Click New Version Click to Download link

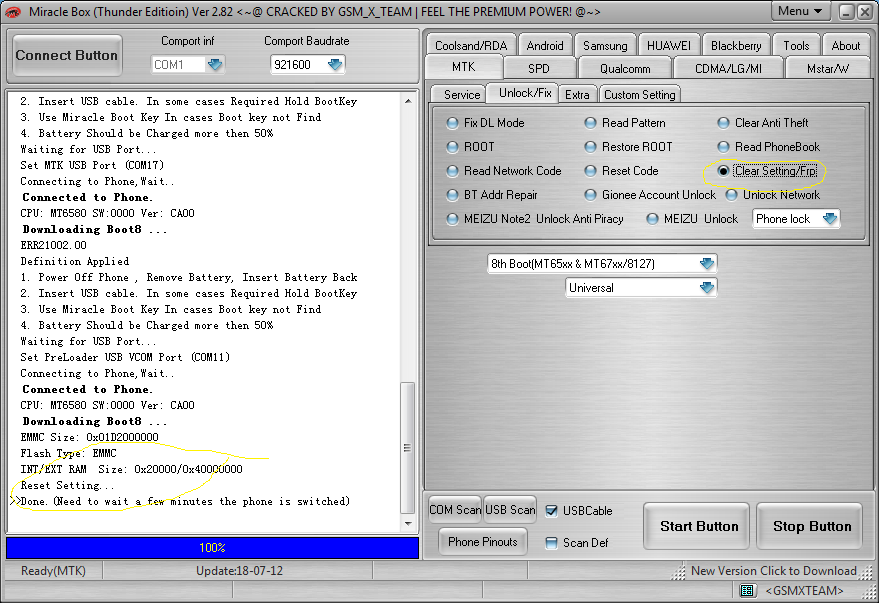pos(774,570)
